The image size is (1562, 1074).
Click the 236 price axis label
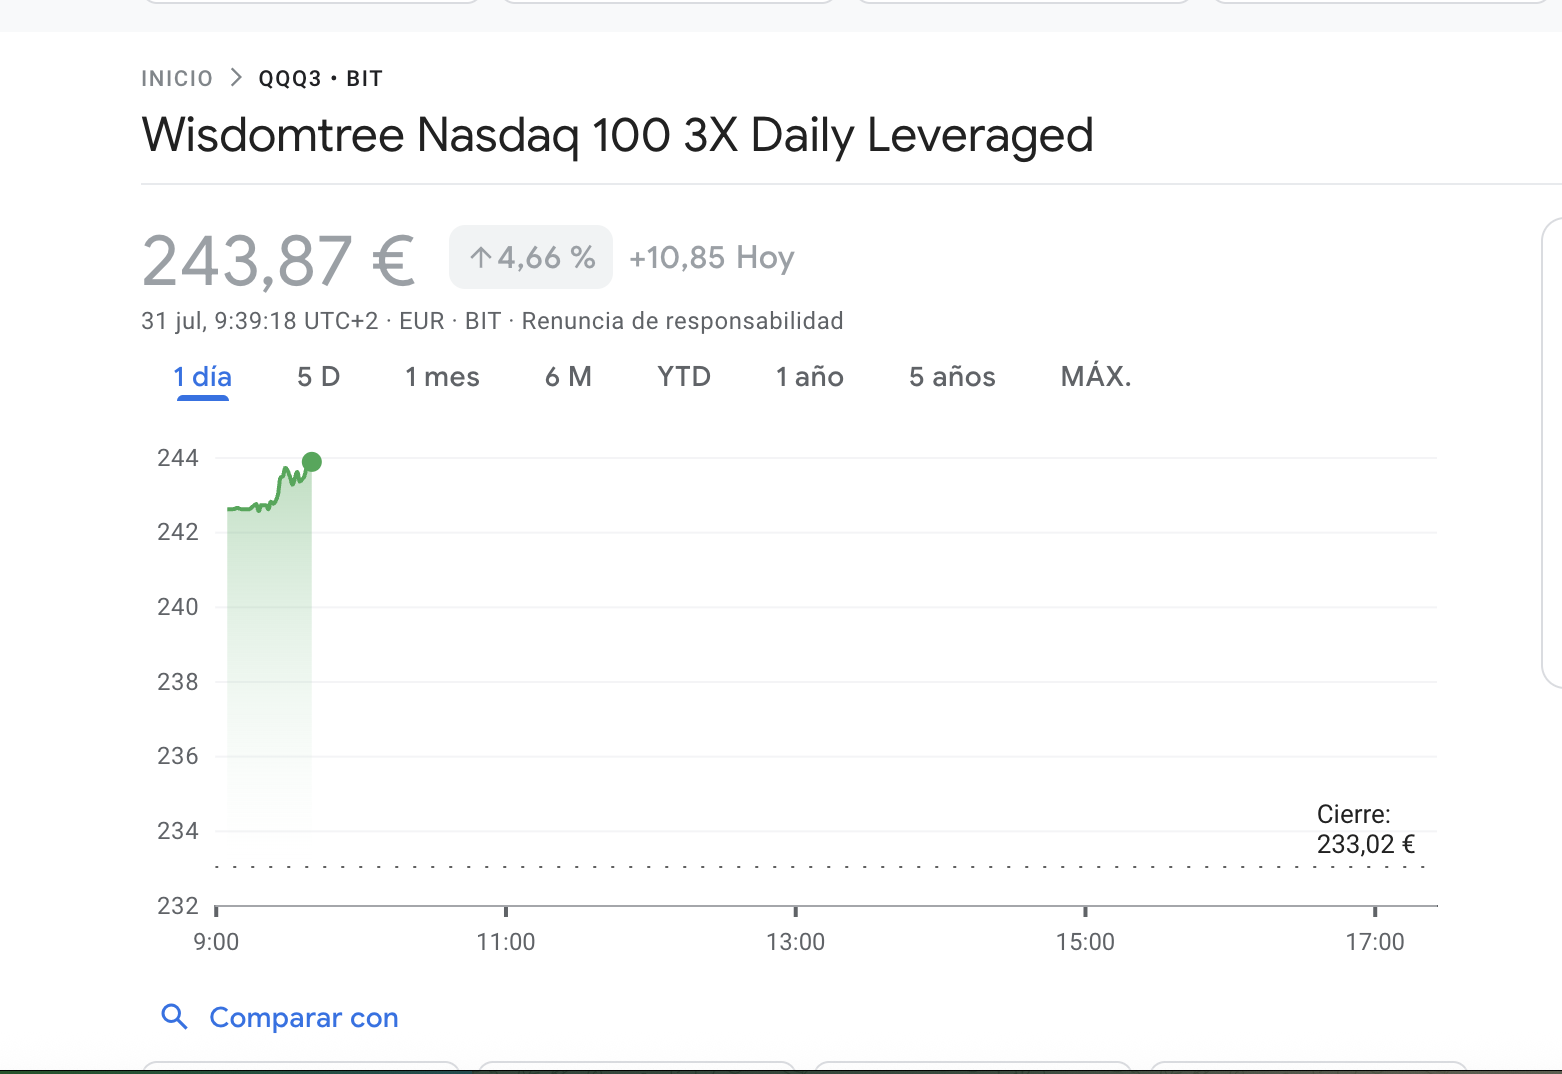click(x=178, y=756)
